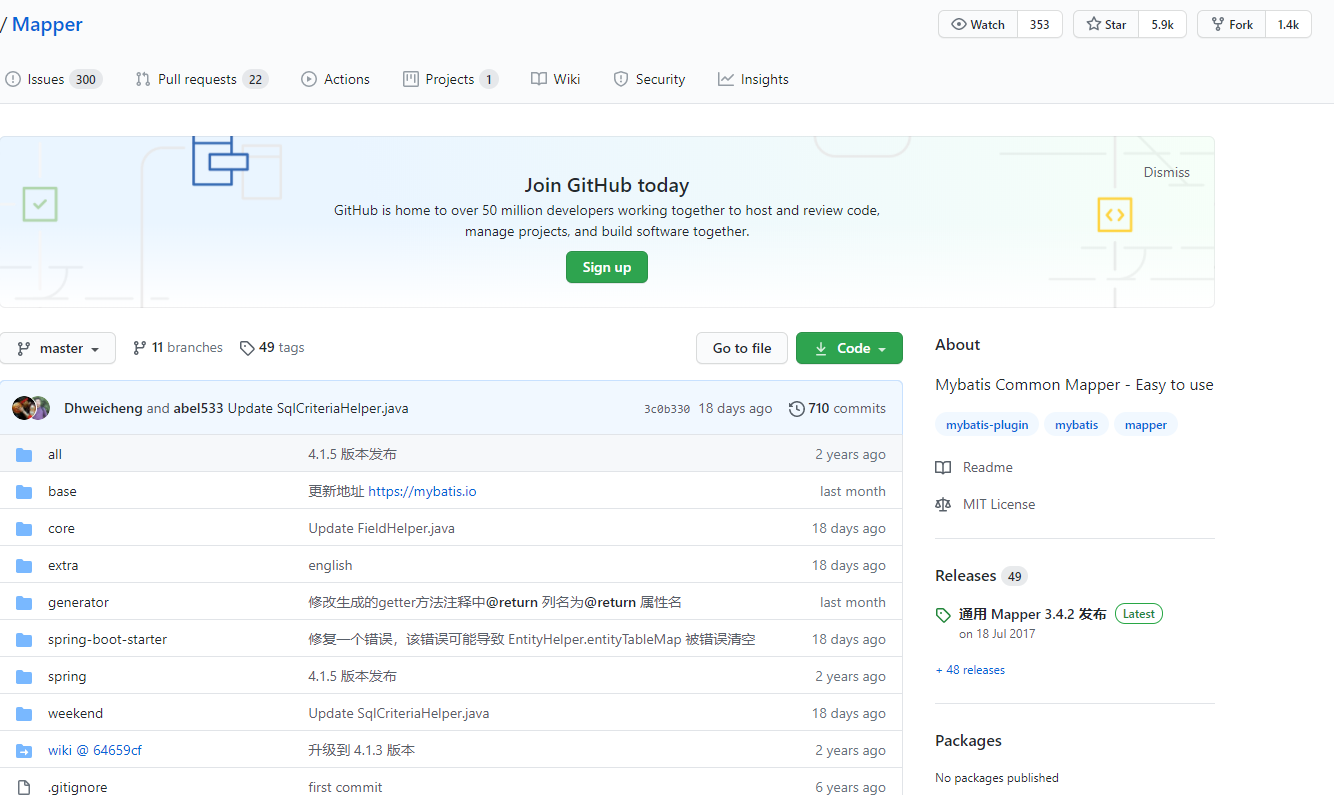Screen dimensions: 1334x795
Task: Open the core folder
Action: (x=61, y=528)
